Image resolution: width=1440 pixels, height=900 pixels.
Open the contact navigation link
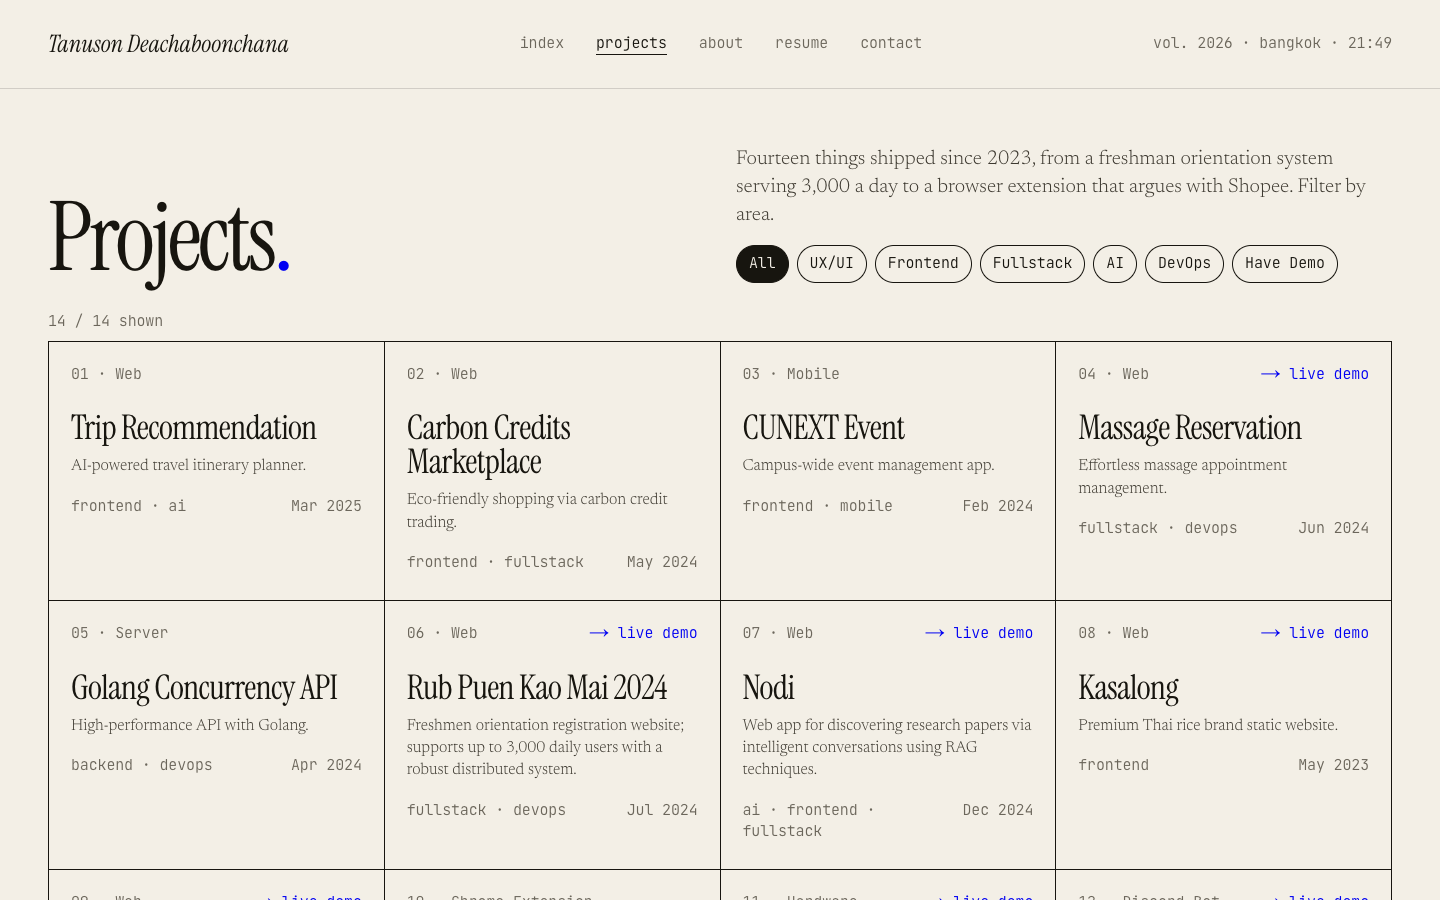tap(891, 43)
